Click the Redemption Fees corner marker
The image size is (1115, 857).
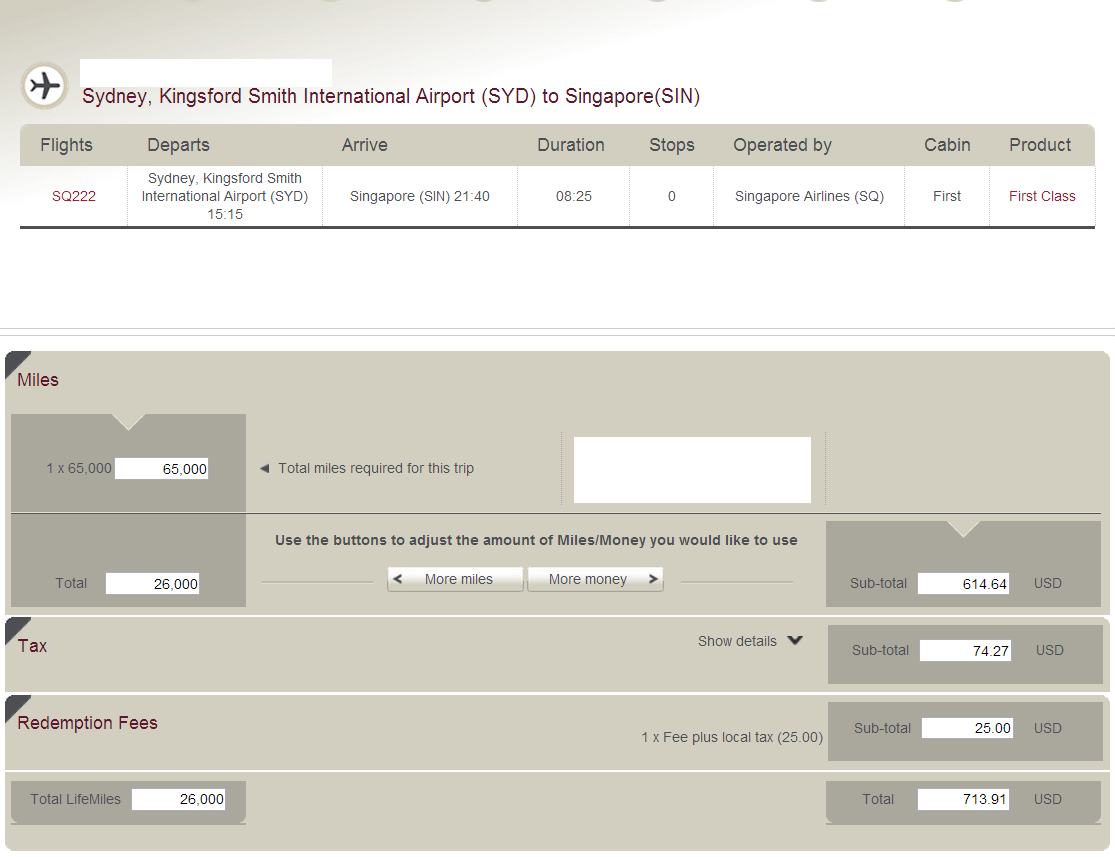pos(16,706)
